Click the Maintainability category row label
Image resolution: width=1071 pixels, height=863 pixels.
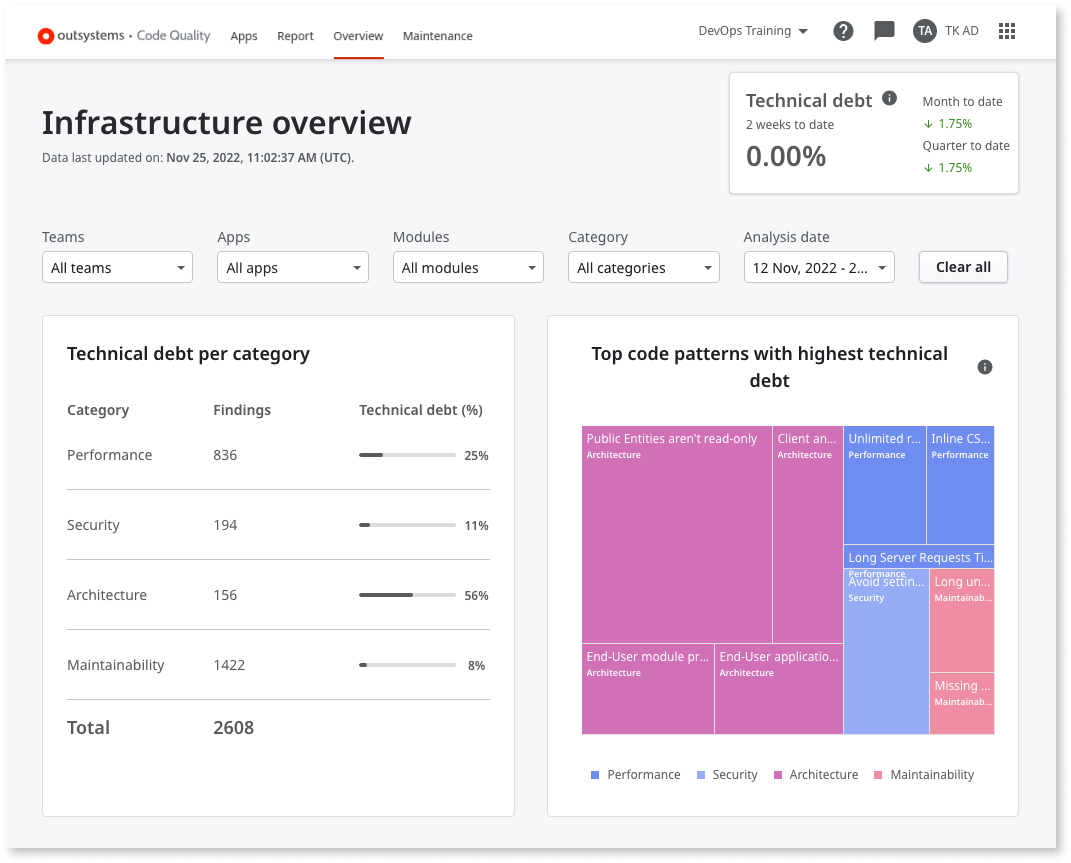click(115, 665)
